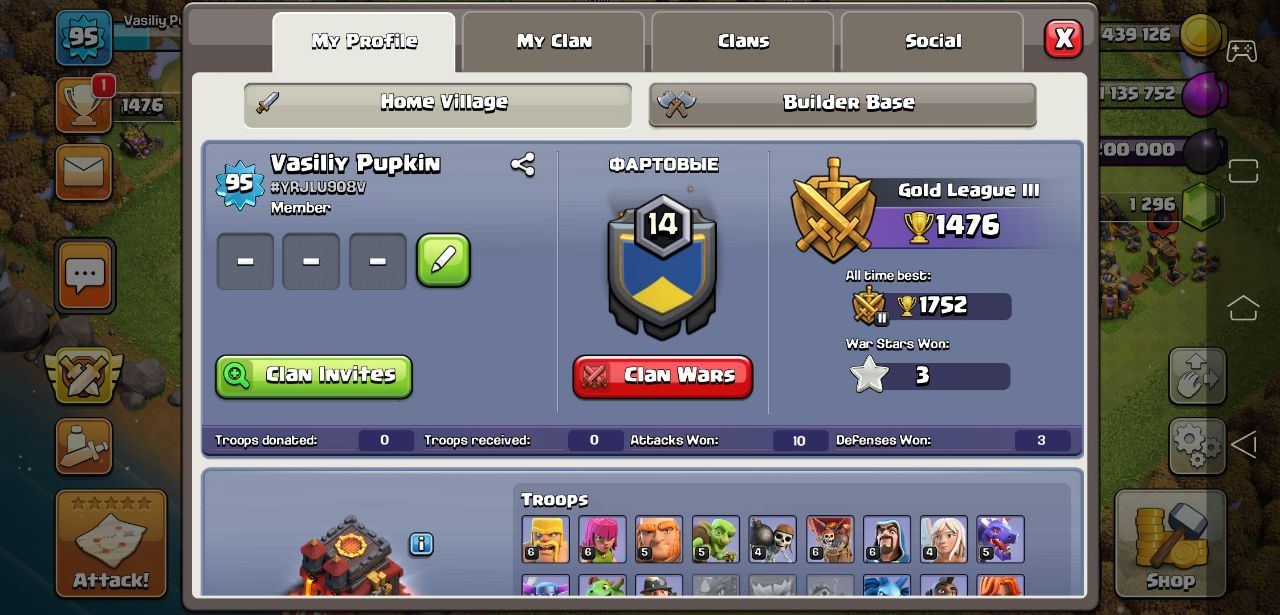Click the green Clan Invites button
Viewport: 1280px width, 615px height.
click(x=314, y=376)
